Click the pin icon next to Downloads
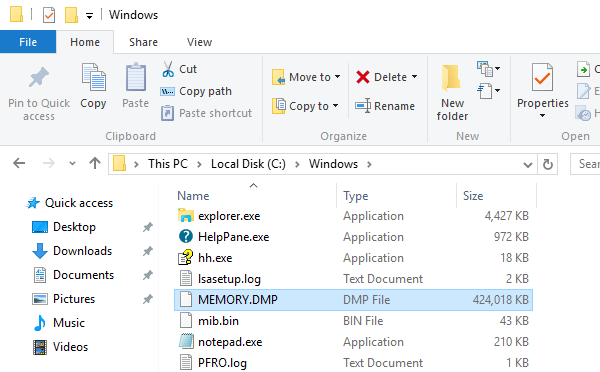 click(x=148, y=251)
